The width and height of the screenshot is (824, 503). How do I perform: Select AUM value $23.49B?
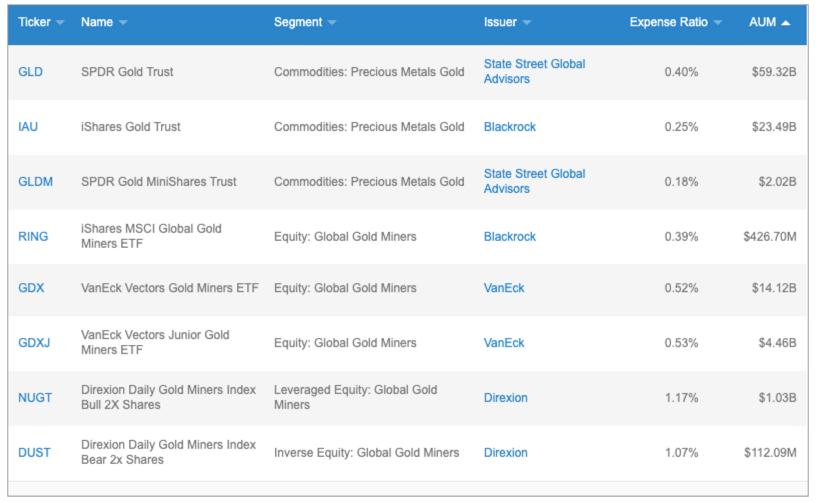(x=774, y=127)
